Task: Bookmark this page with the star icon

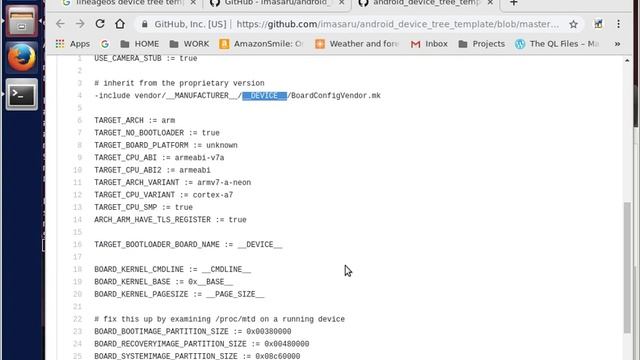Action: pyautogui.click(x=573, y=24)
